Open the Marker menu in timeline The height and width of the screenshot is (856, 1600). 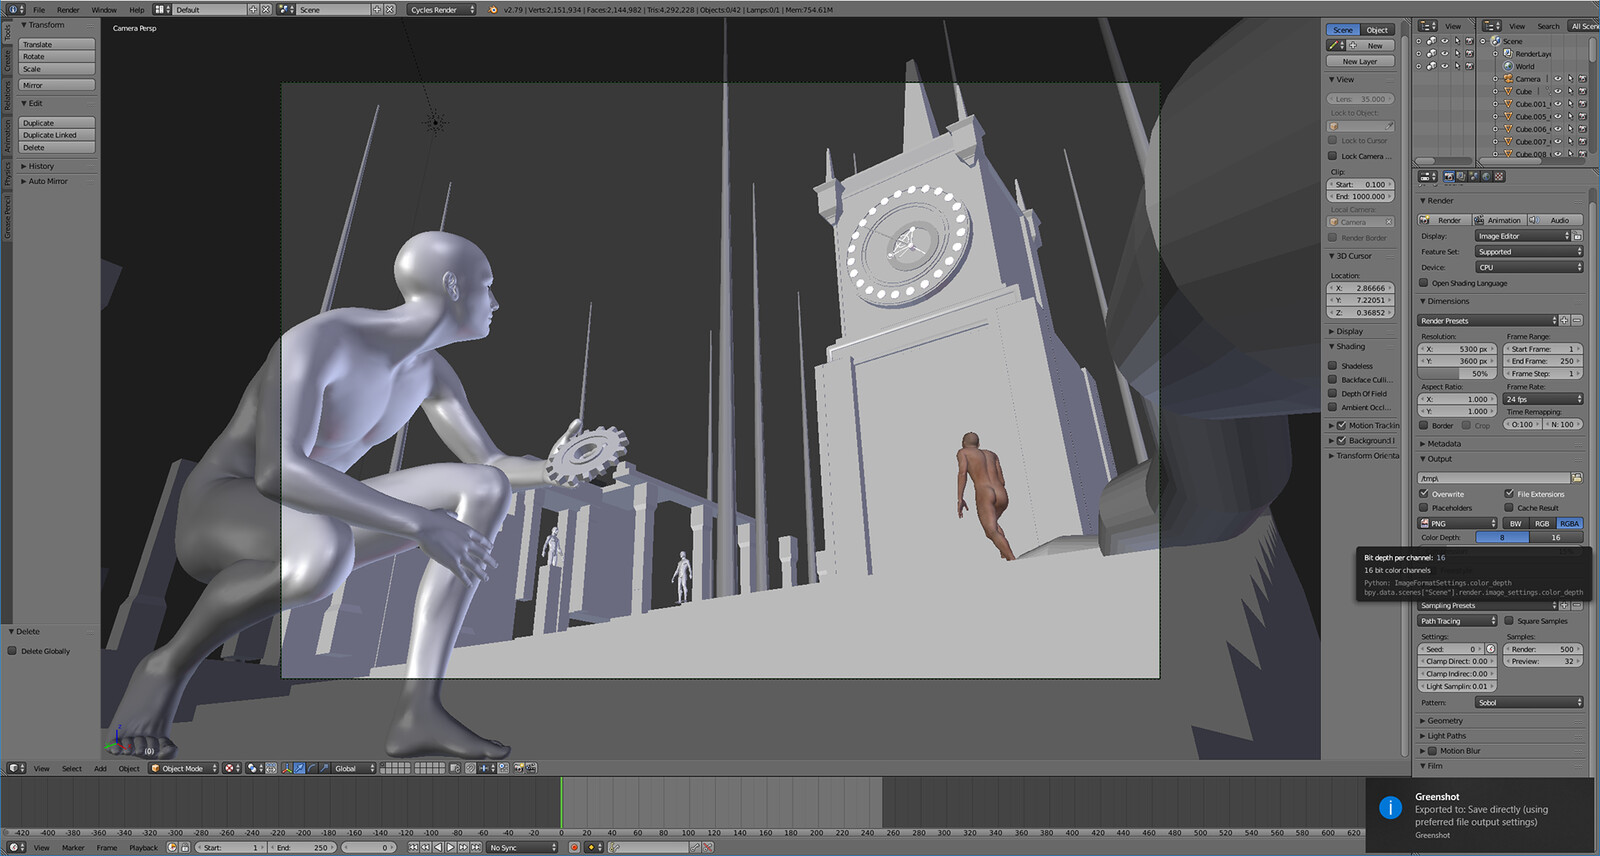point(73,847)
